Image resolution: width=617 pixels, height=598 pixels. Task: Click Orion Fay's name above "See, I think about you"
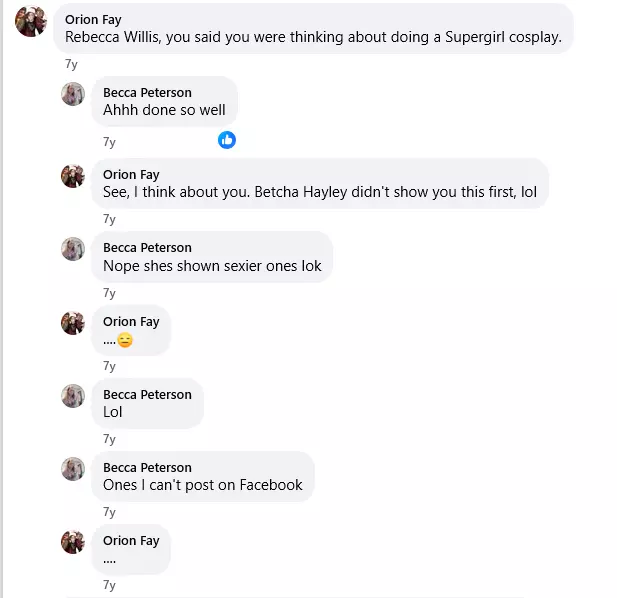tap(131, 174)
